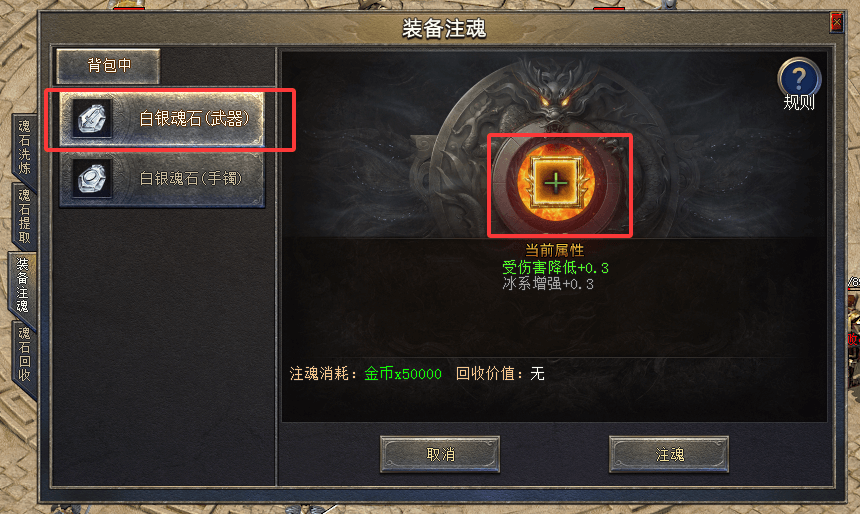Click the 取消 button
860x514 pixels.
tap(440, 454)
